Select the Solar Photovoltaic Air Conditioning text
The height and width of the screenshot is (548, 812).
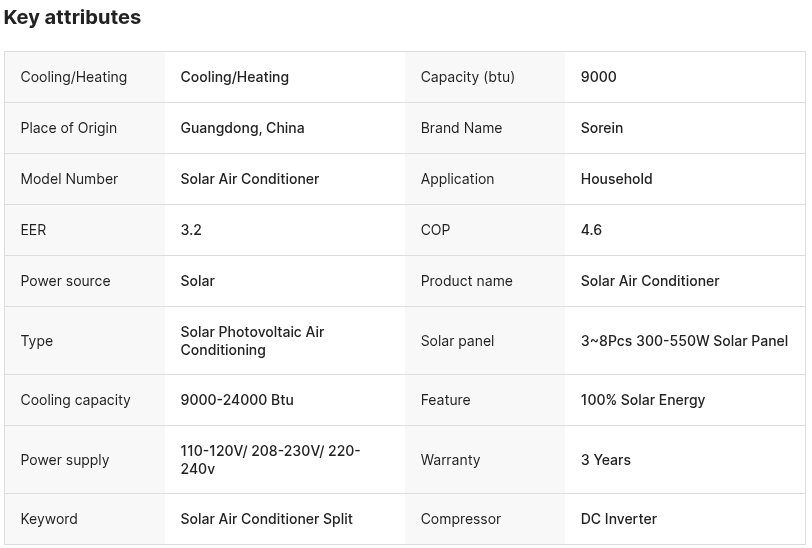tap(252, 341)
